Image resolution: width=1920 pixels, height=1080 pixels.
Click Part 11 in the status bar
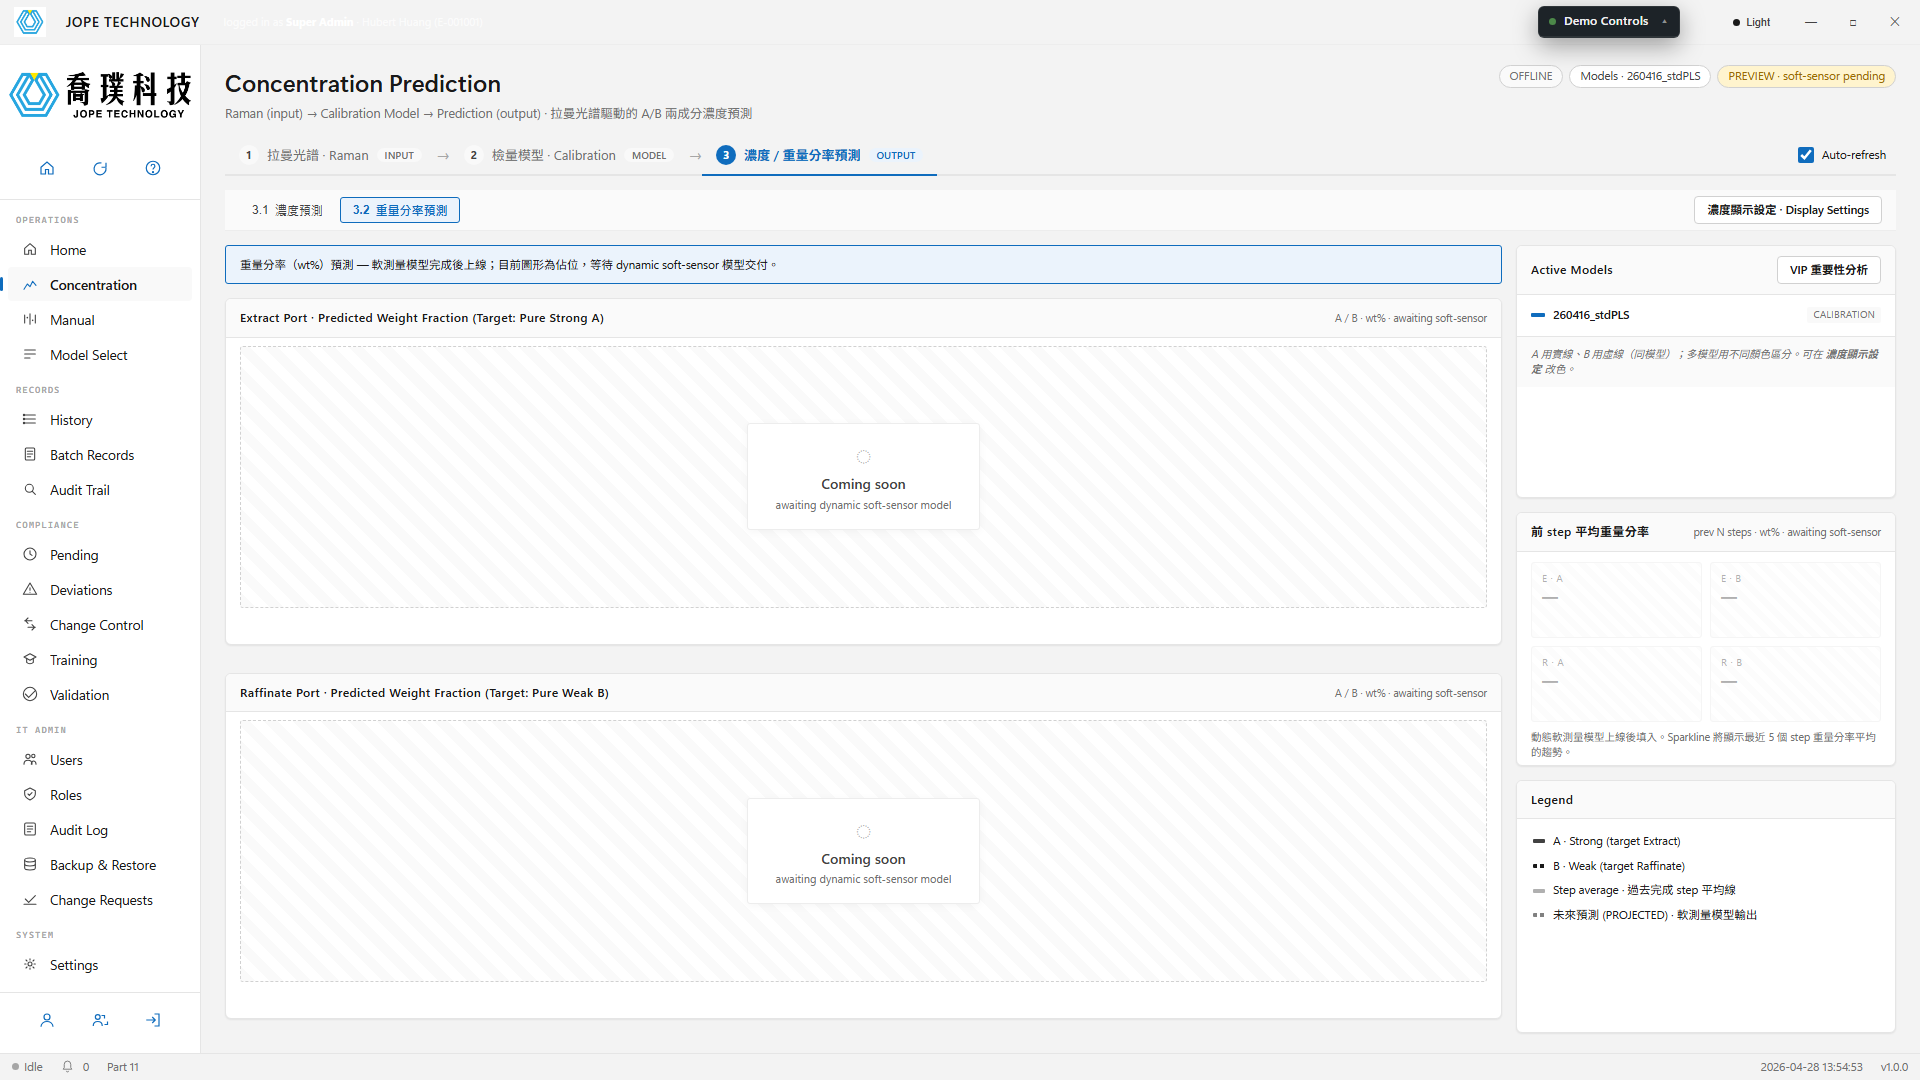point(123,1067)
